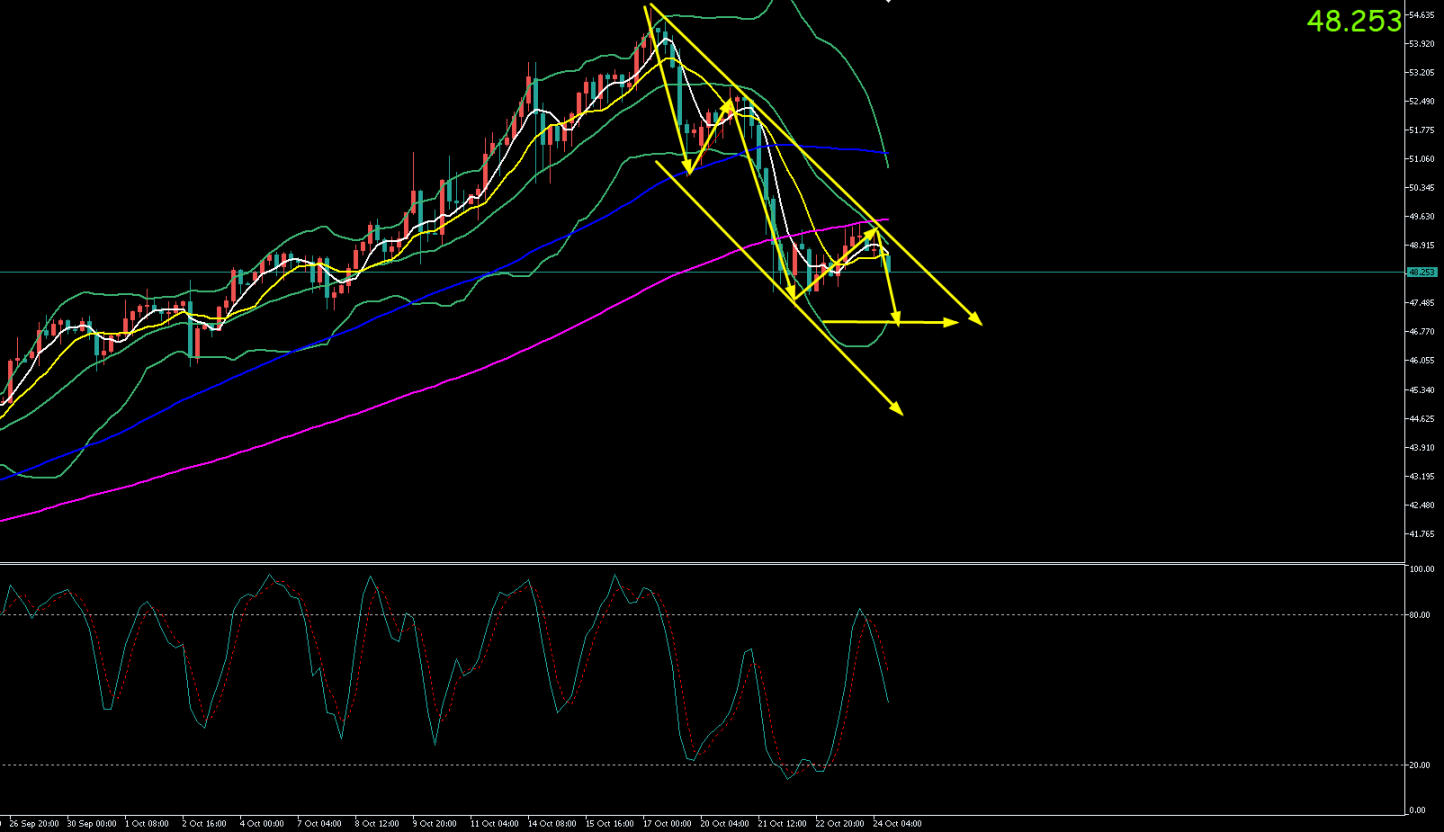Click the 100.00 oscillator scale label
This screenshot has height=832, width=1444.
1421,569
